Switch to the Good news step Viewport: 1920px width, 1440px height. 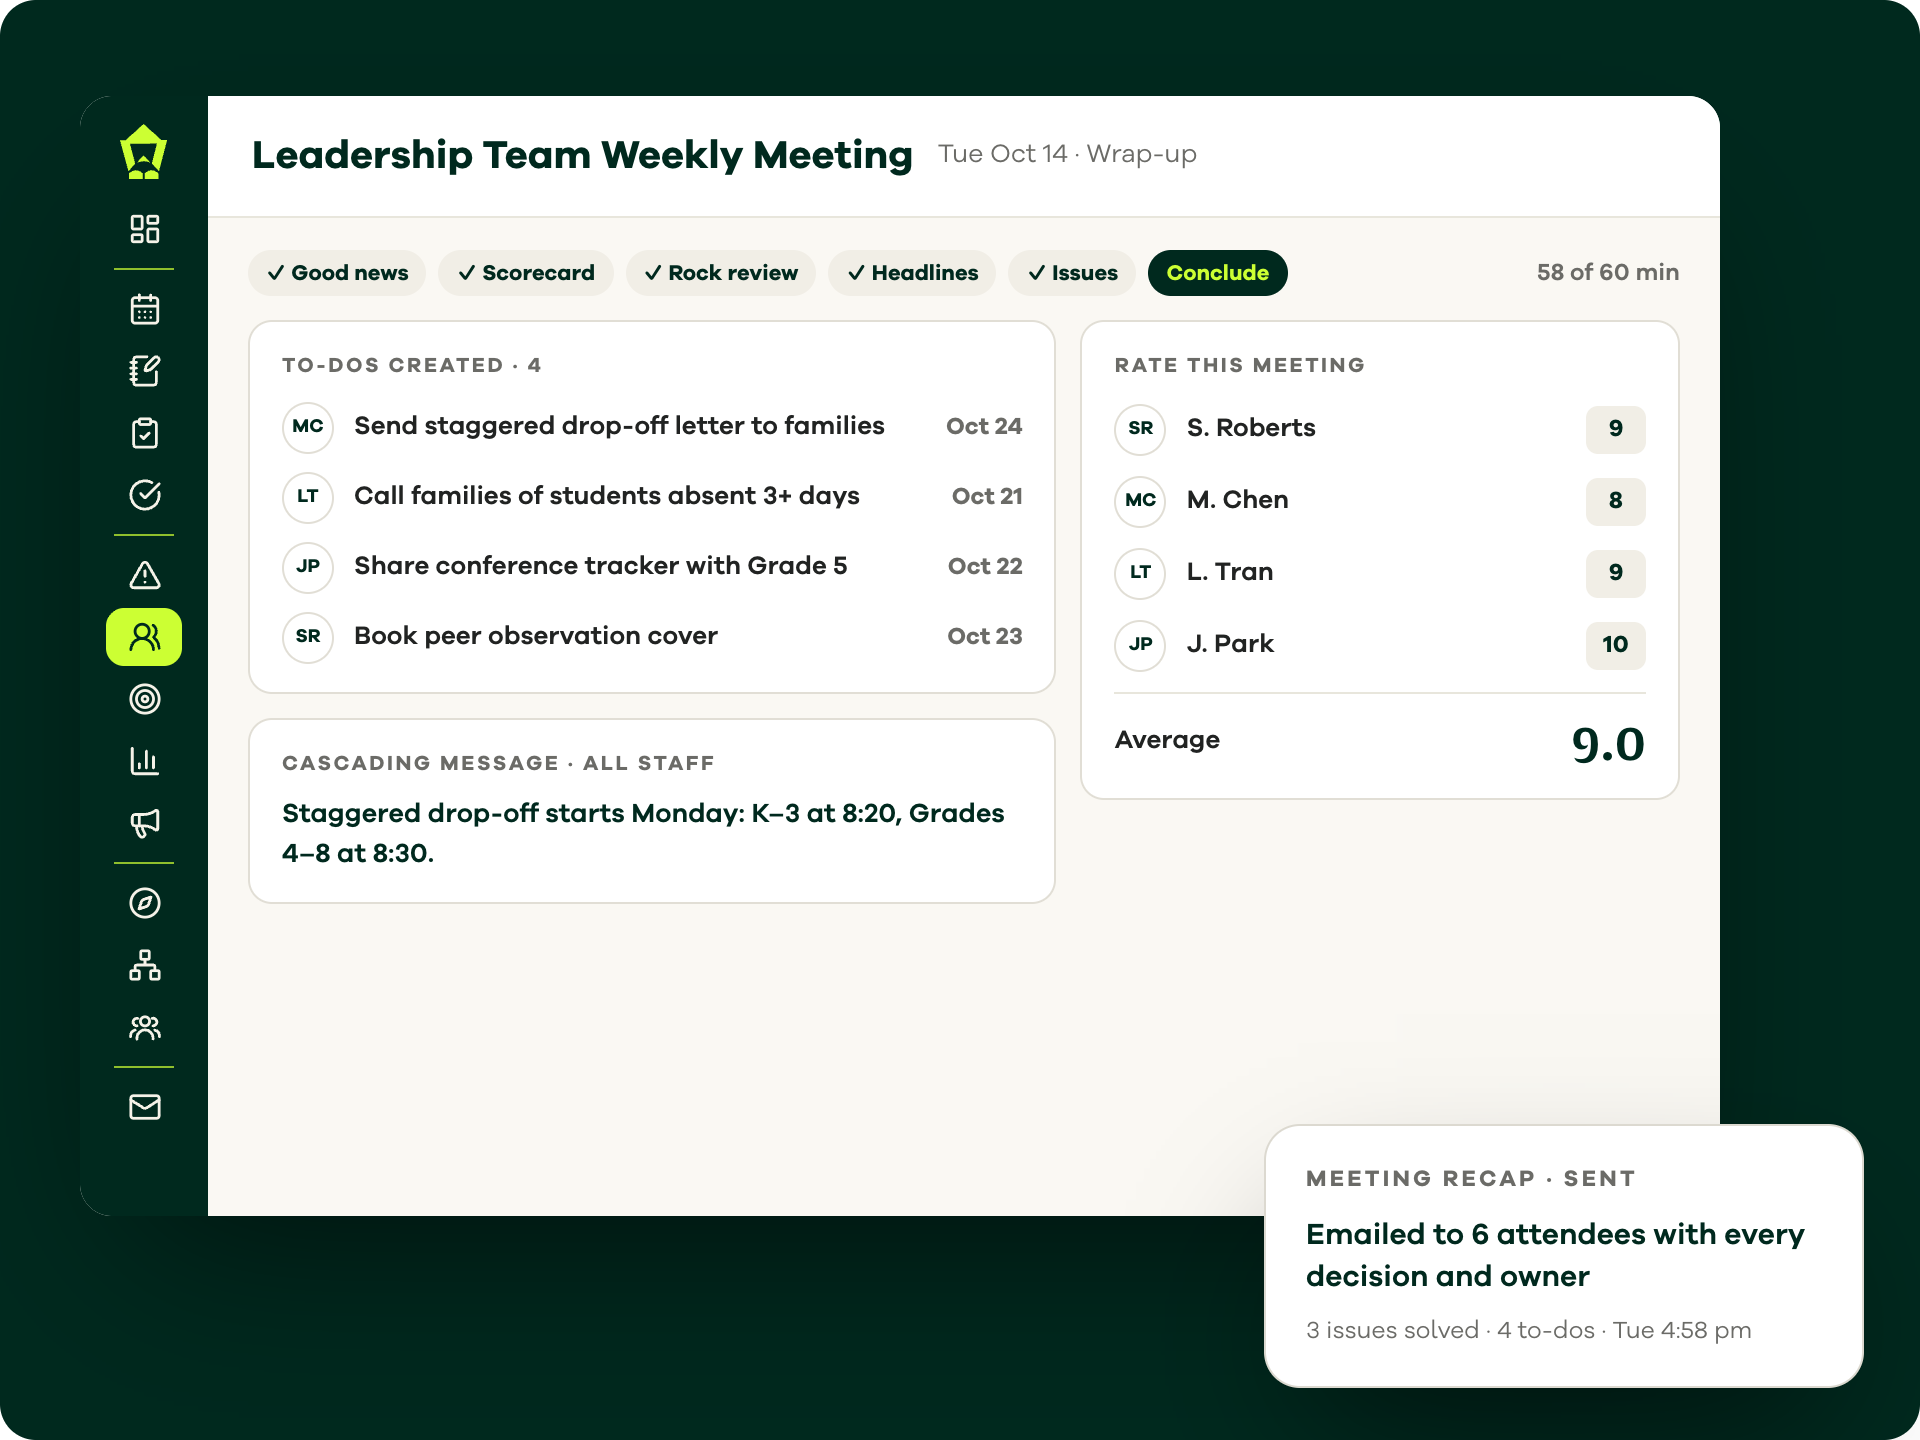(x=337, y=273)
